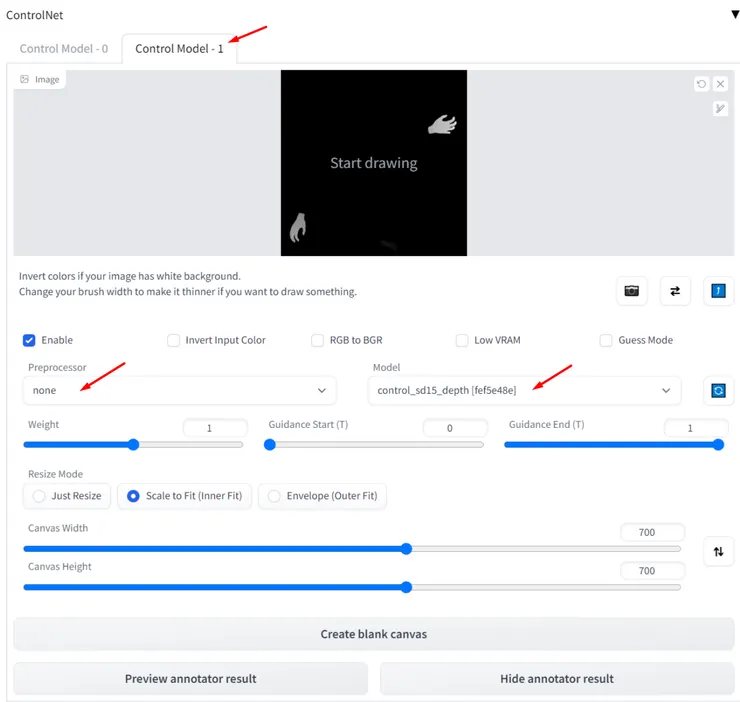Select Just Resize radio option
The image size is (740, 702).
[67, 496]
